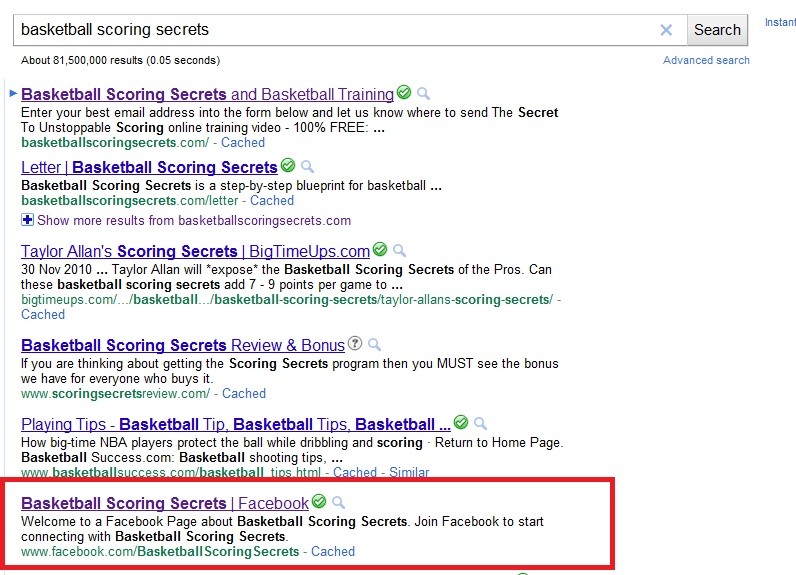The image size is (796, 575).
Task: Open the magnifier preview for the first result
Action: (424, 94)
